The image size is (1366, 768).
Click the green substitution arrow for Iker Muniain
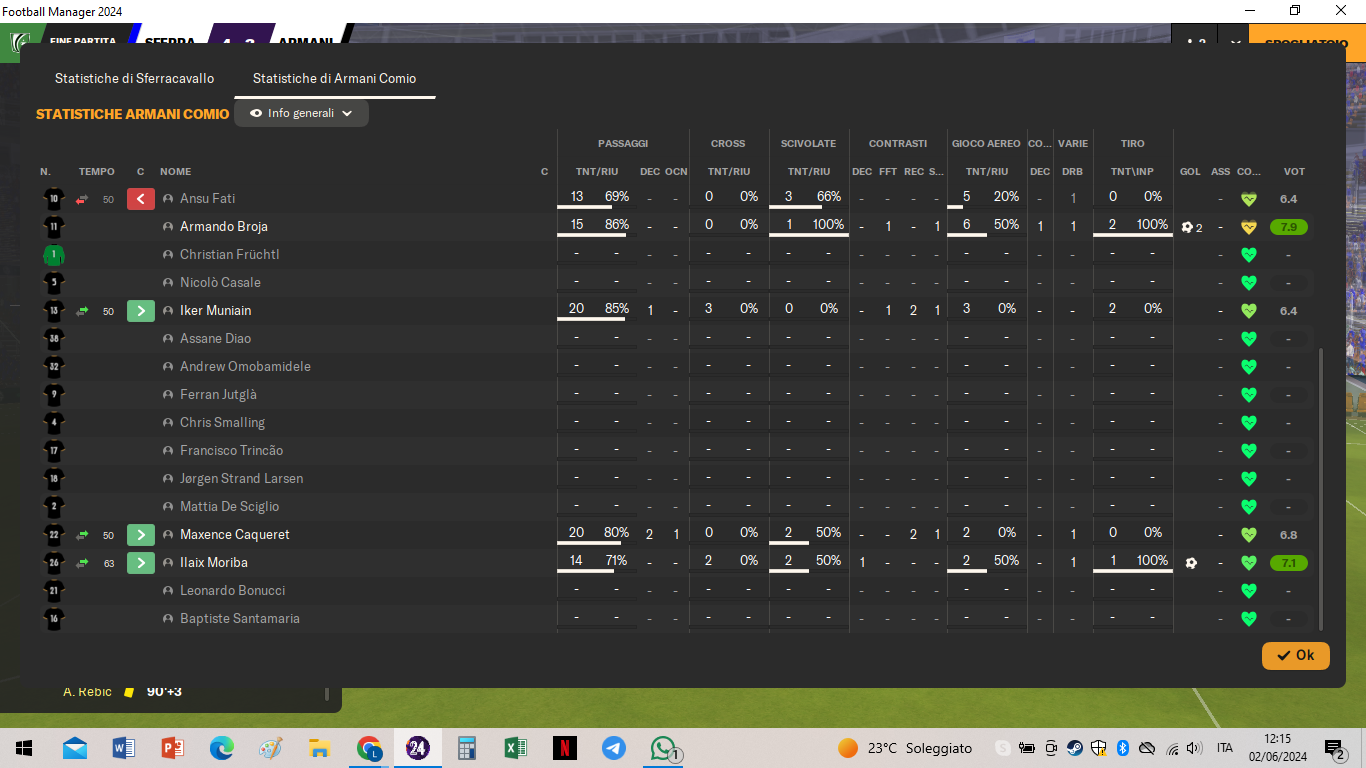tap(141, 311)
